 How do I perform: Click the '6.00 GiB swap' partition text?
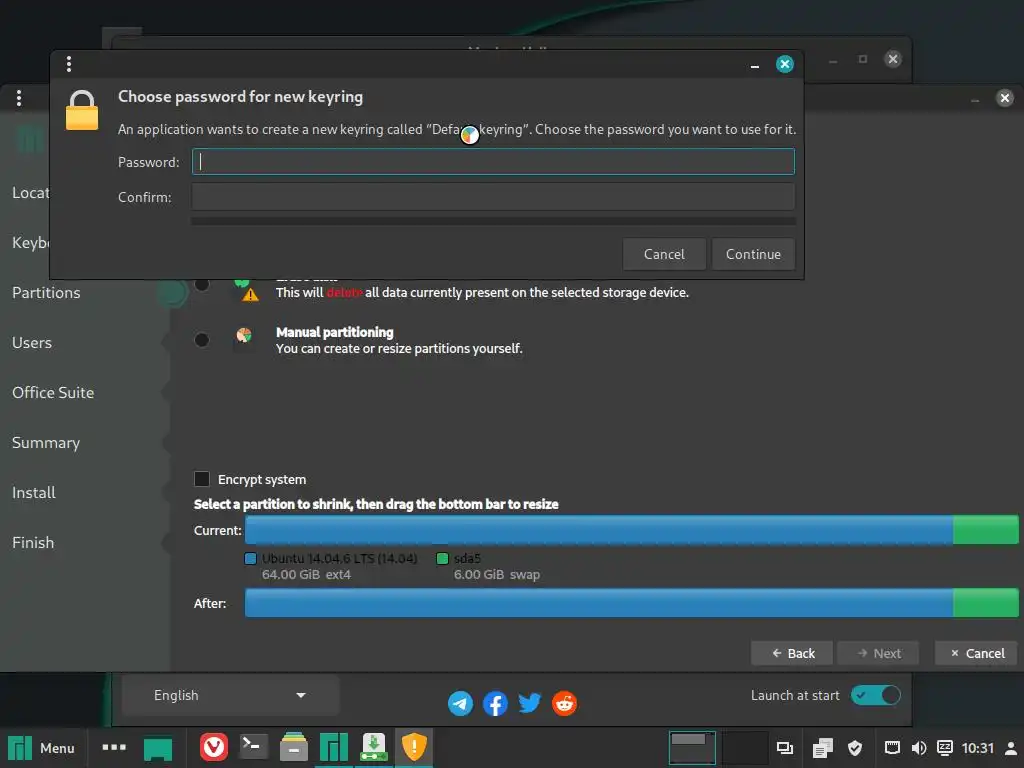(497, 575)
